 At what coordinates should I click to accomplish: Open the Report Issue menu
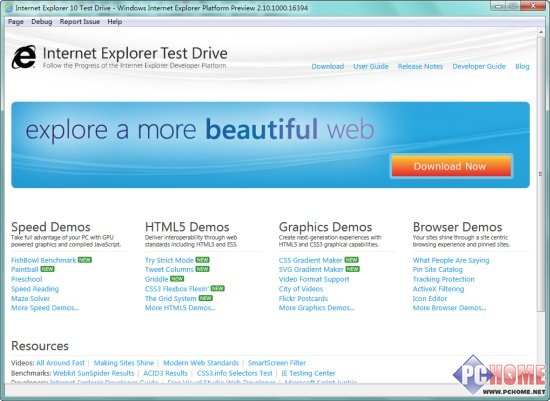pyautogui.click(x=80, y=22)
